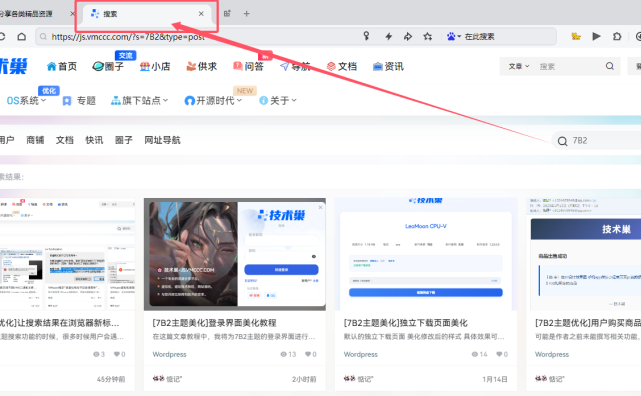The width and height of the screenshot is (641, 396).
Task: Switch to the 搜索 browser tab
Action: point(147,14)
